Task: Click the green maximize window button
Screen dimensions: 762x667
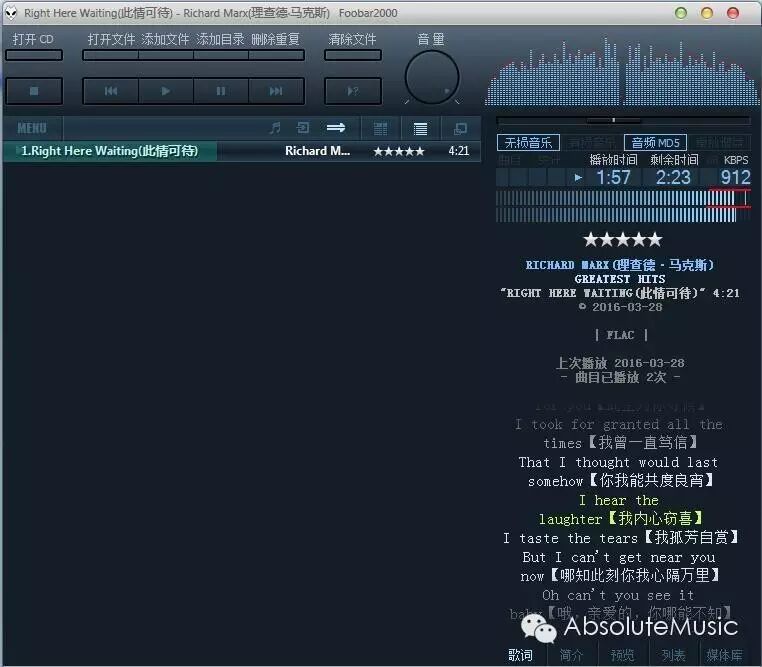Action: (681, 13)
